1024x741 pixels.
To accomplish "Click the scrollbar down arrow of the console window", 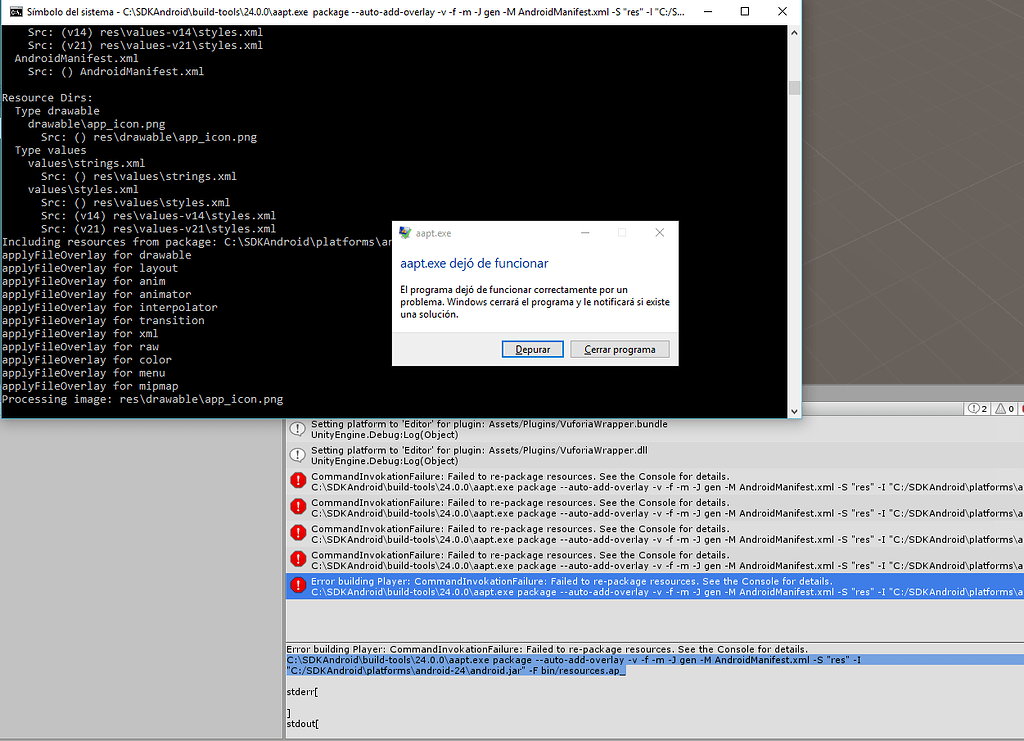I will pos(793,410).
